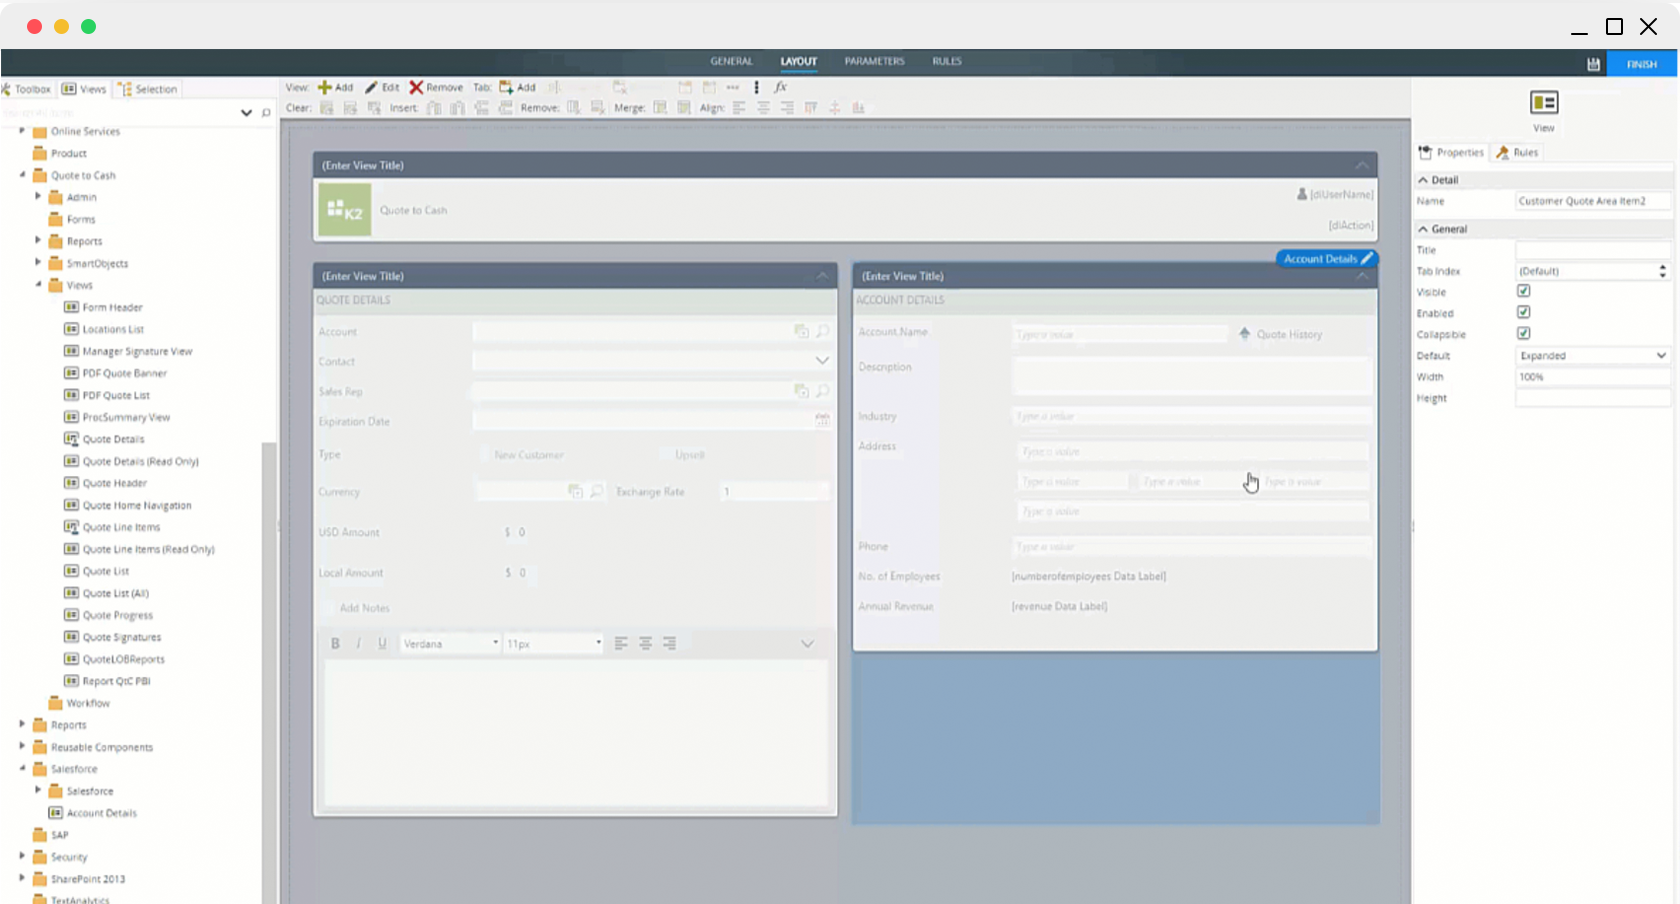Align cell content to top
Screen dimensions: 1680x904
click(811, 108)
